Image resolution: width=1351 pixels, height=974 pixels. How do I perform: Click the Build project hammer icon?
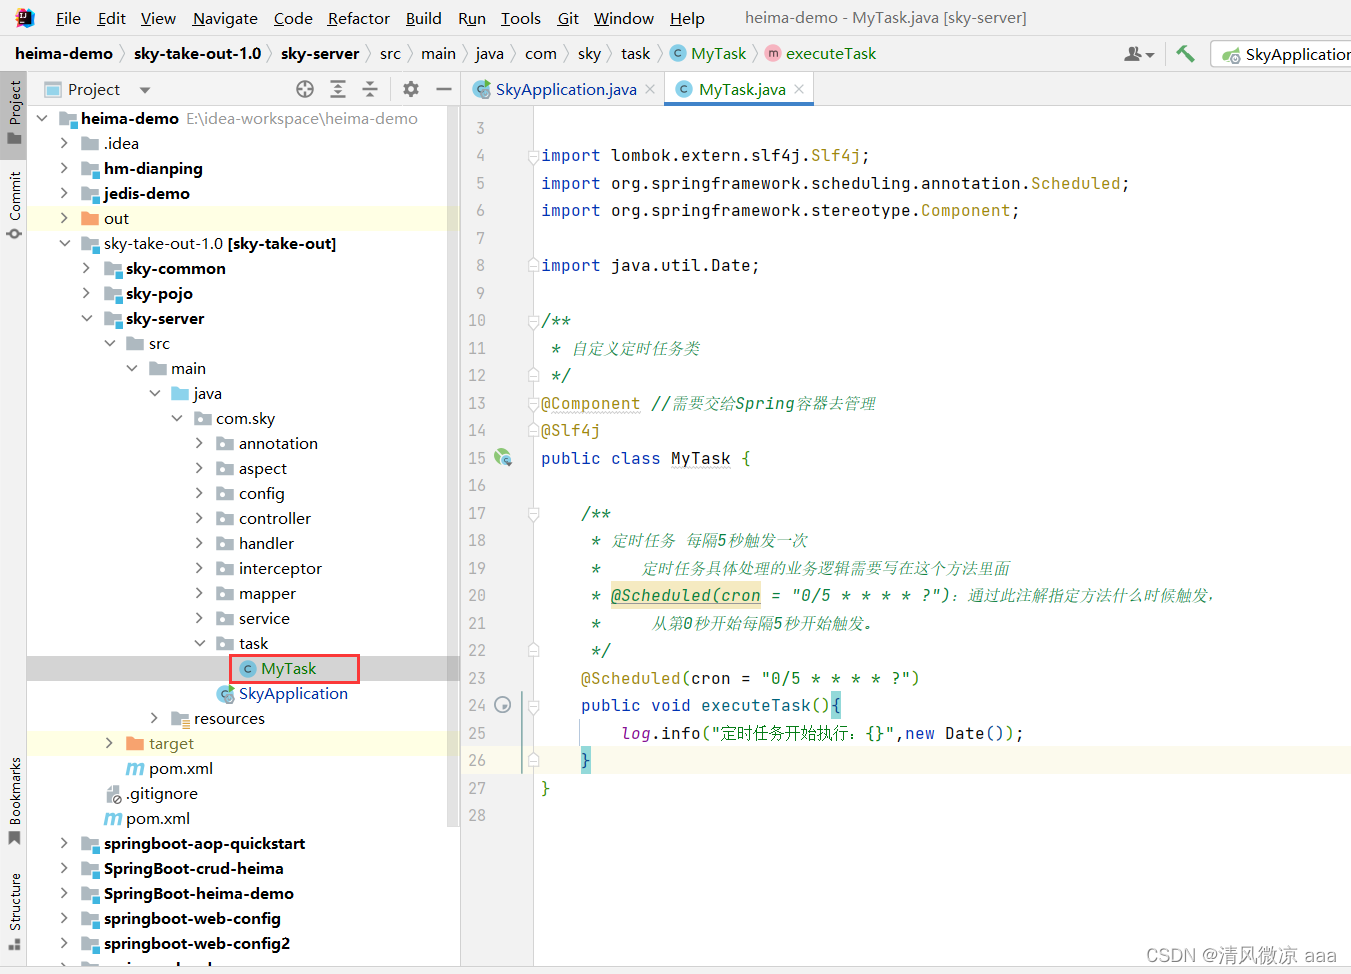[x=1185, y=54]
